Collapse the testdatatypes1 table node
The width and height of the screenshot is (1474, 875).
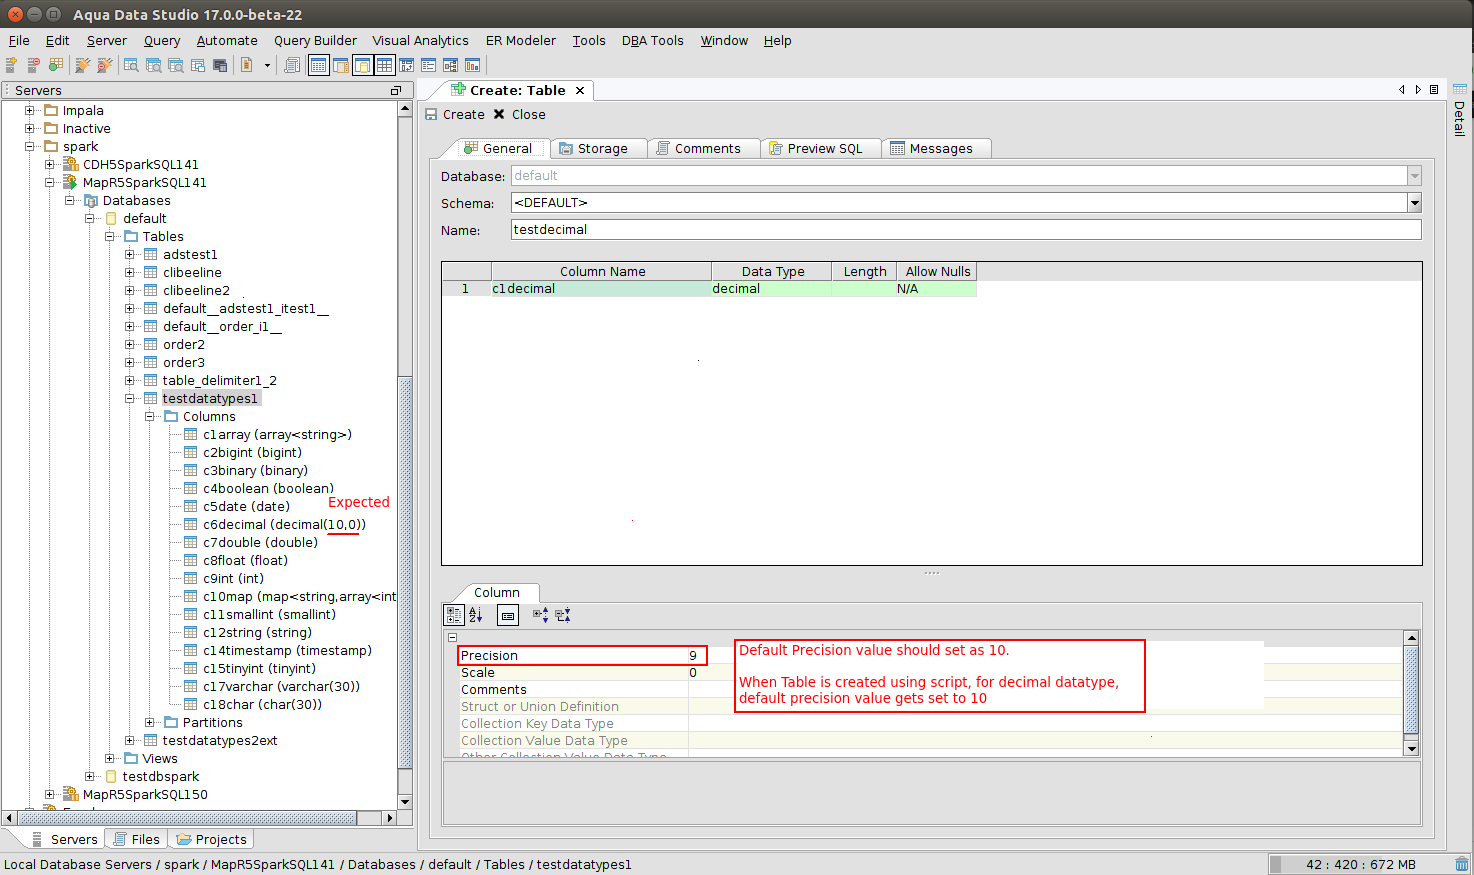coord(130,398)
